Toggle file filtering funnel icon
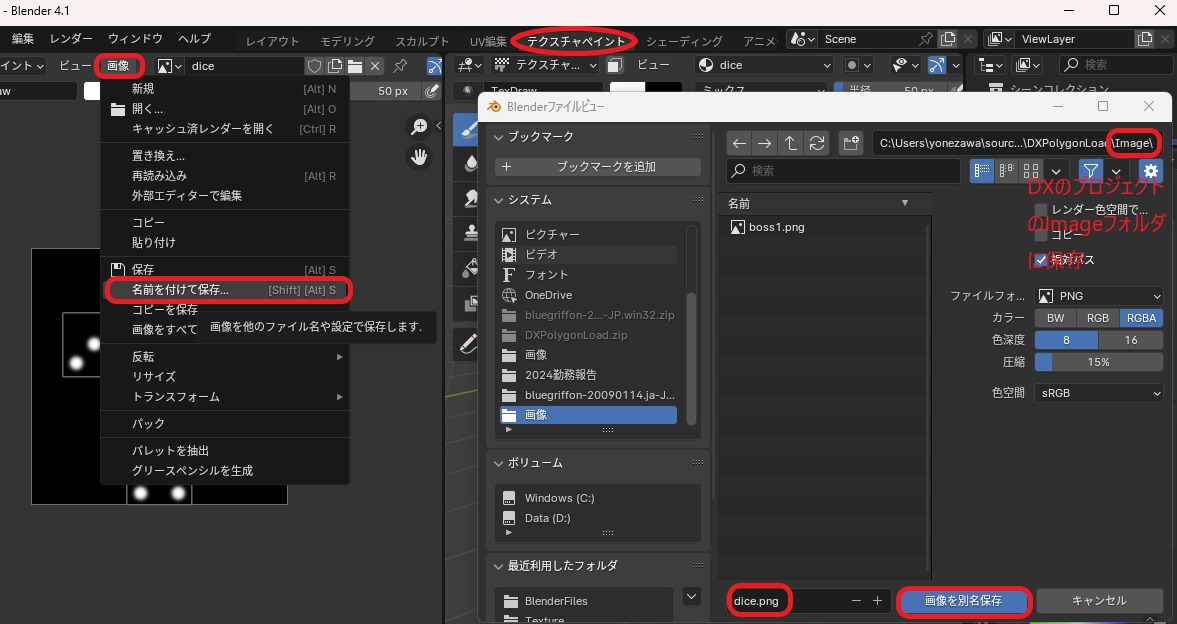 pyautogui.click(x=1091, y=170)
